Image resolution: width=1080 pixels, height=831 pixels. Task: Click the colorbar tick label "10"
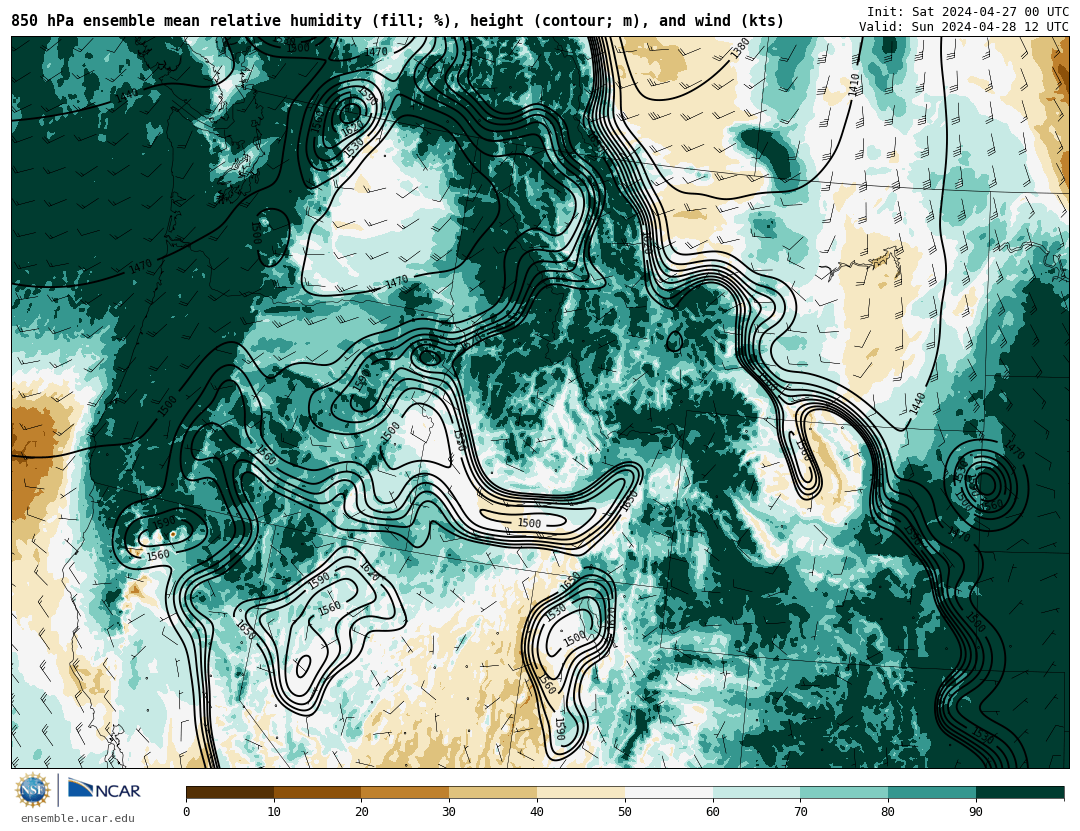(274, 812)
